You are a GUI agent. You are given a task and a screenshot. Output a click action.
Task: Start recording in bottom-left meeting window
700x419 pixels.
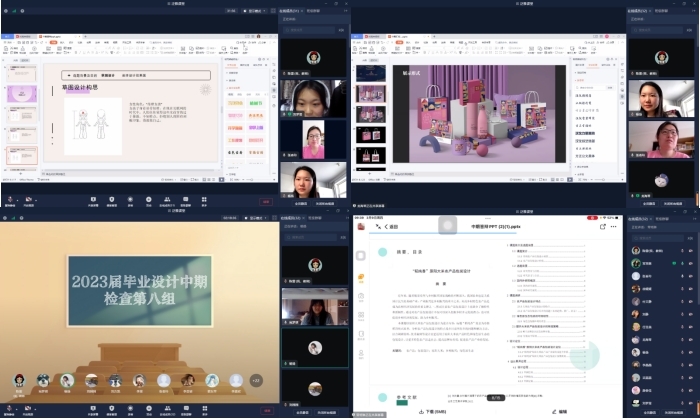130,410
